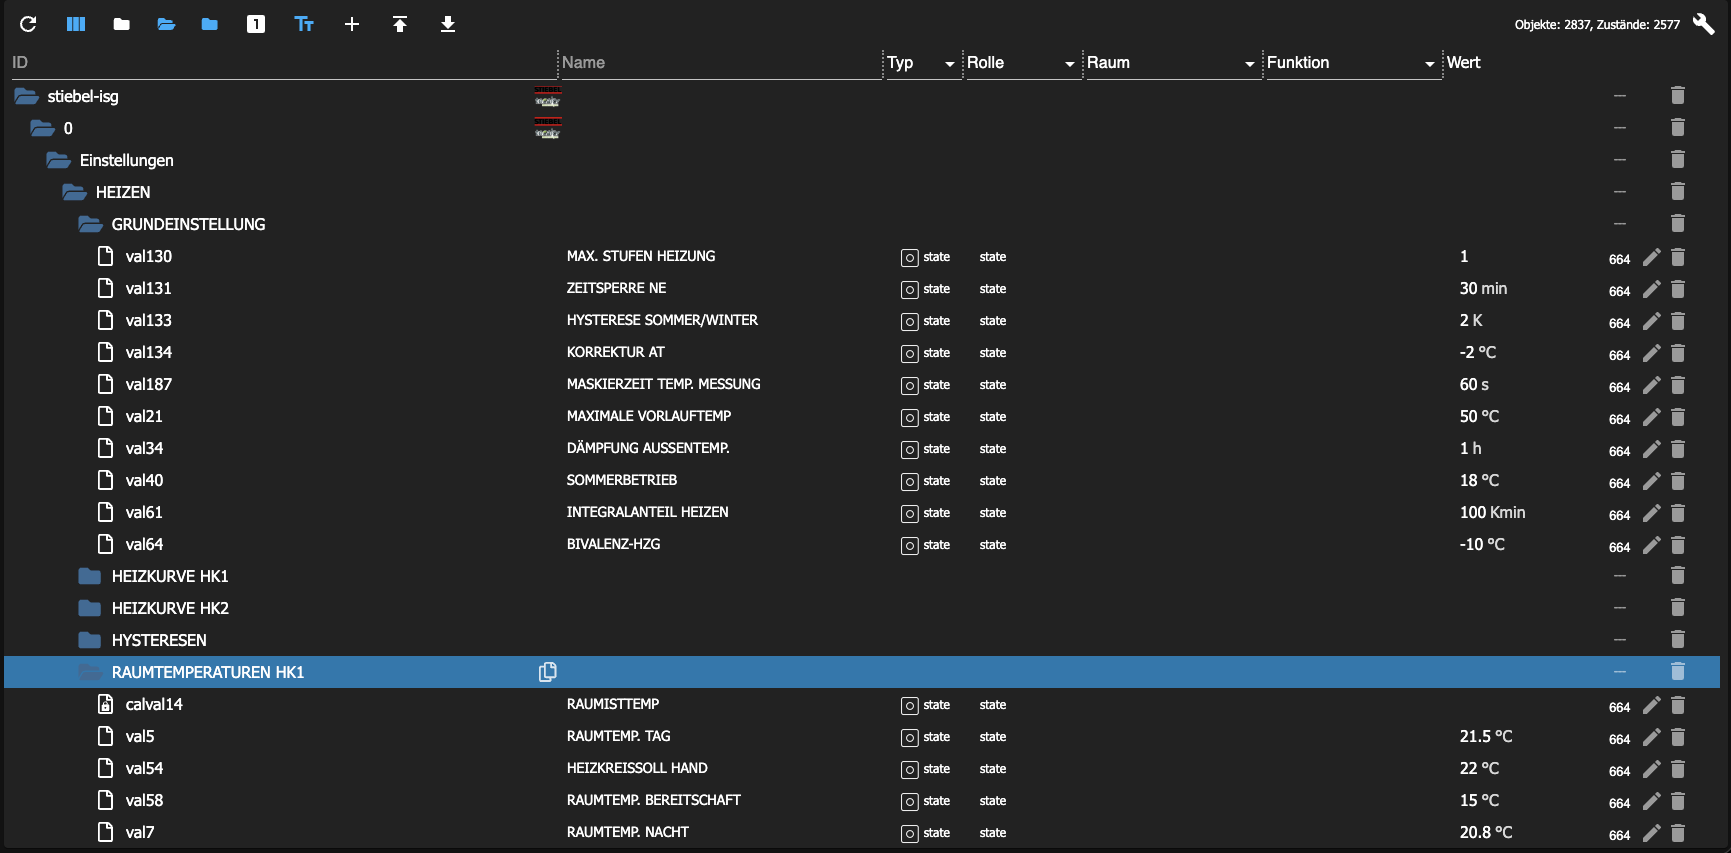
Task: Click pencil icon for val21 row
Action: tap(1652, 417)
